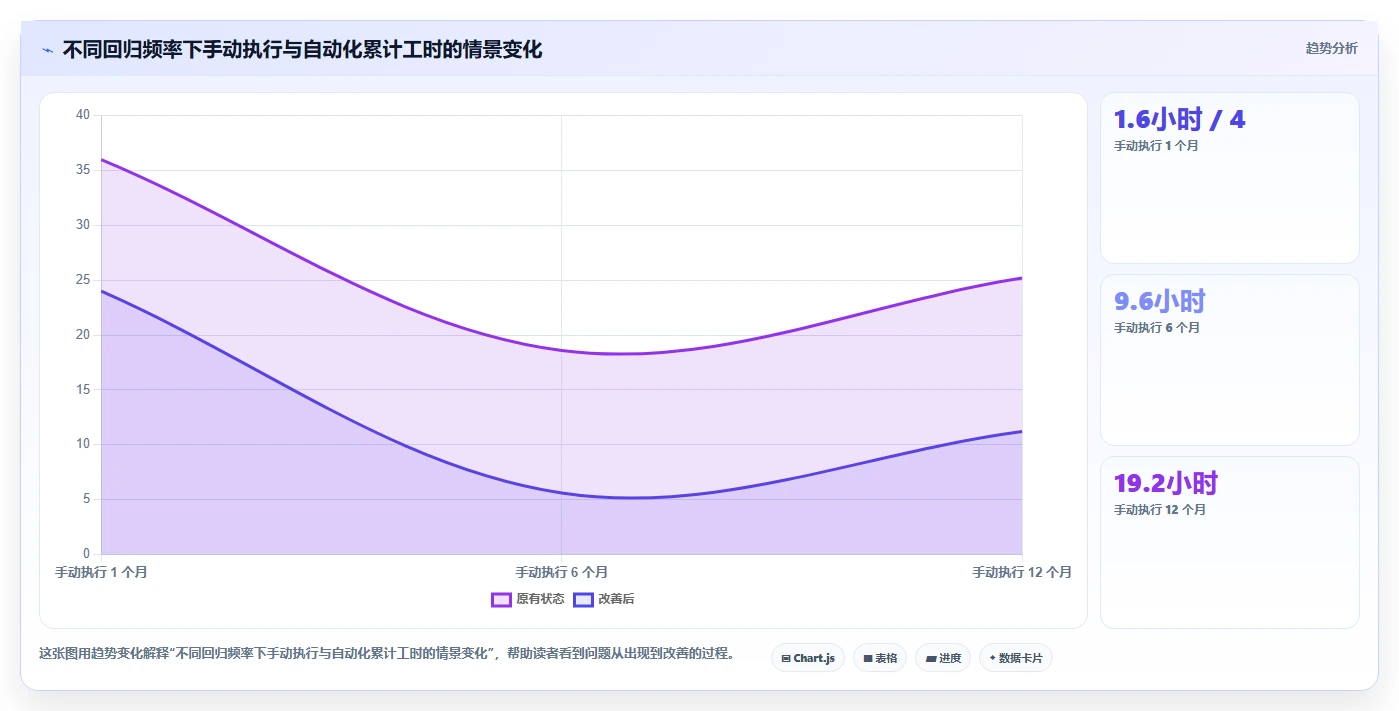Open the 9.6小时 data card

click(1229, 360)
